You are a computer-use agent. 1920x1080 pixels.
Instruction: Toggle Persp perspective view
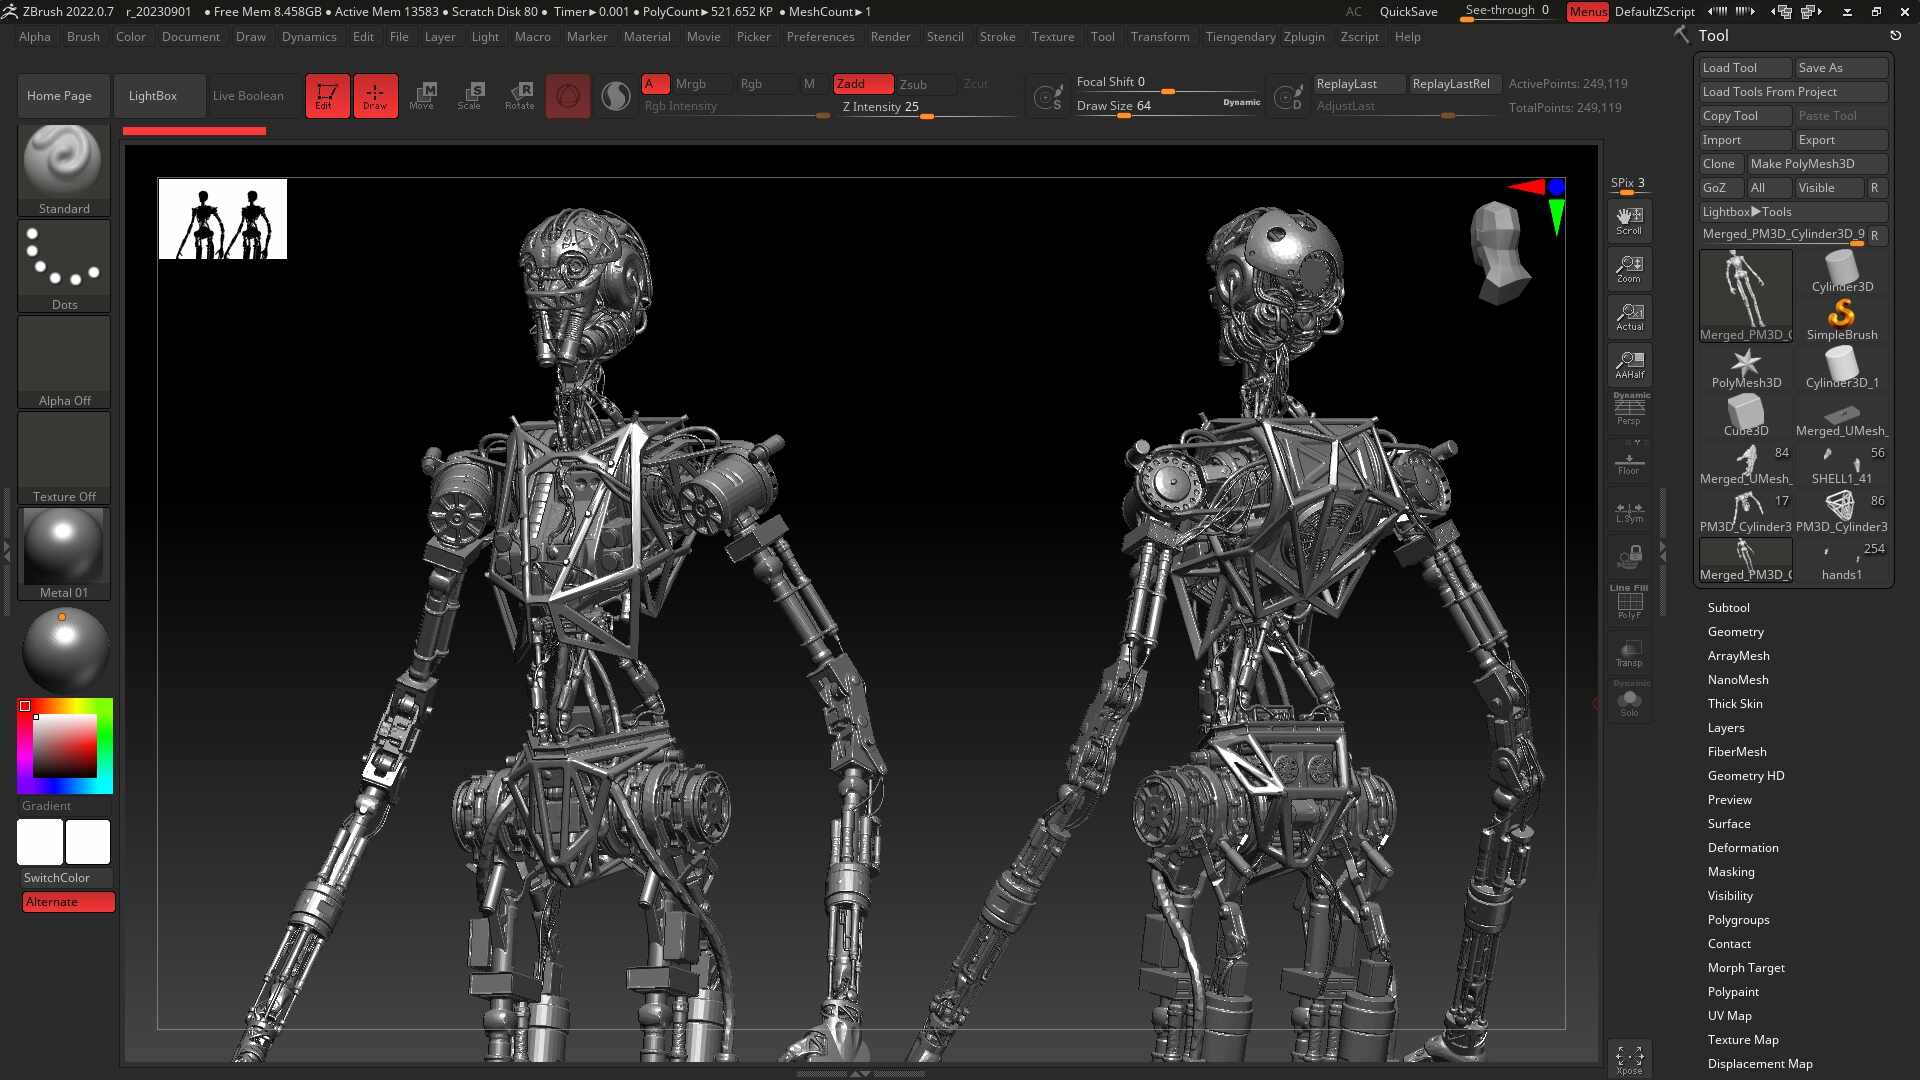click(x=1629, y=411)
